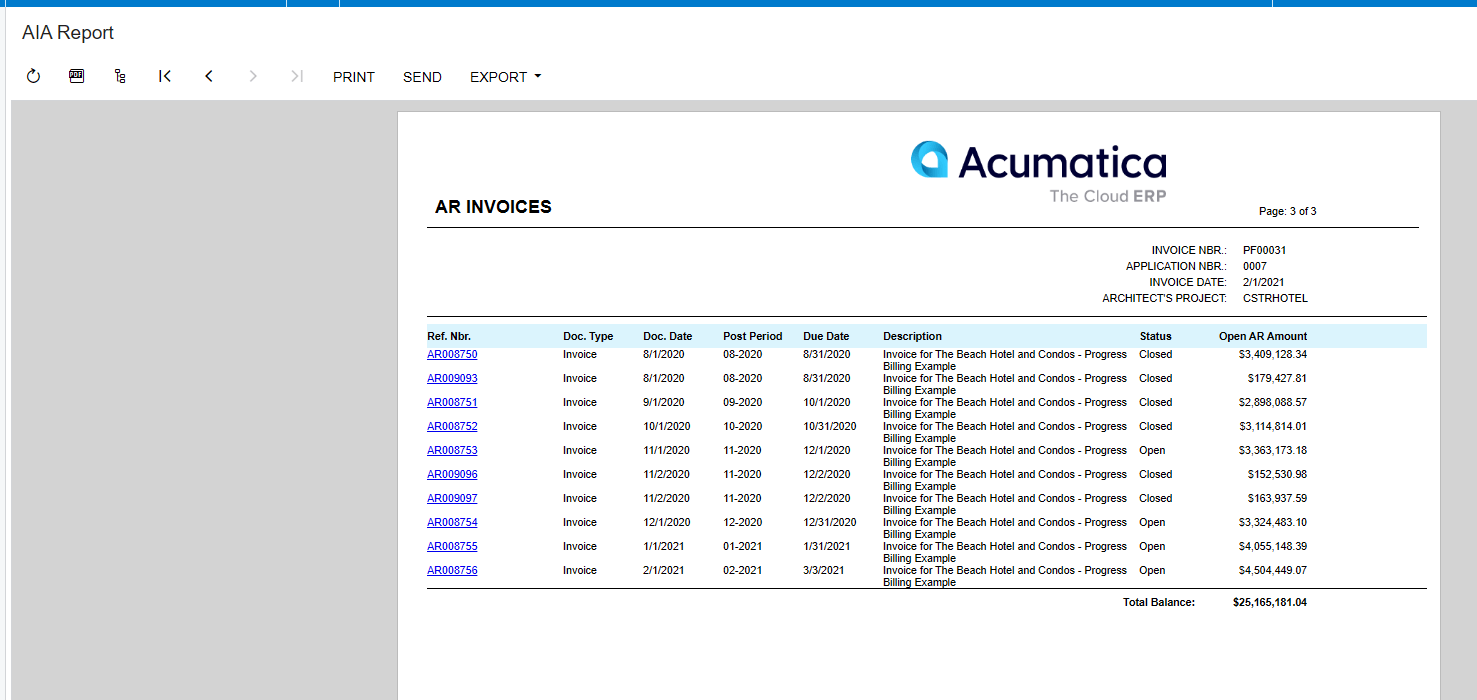This screenshot has height=700, width=1477.
Task: Click the last page arrow
Action: (x=297, y=76)
